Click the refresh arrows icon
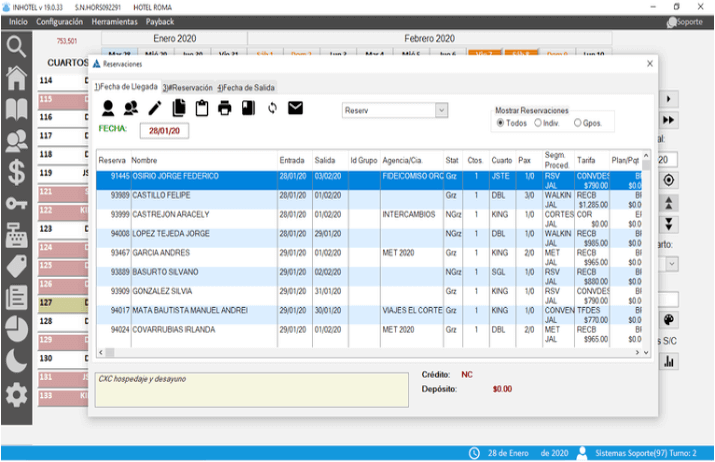 coord(272,108)
